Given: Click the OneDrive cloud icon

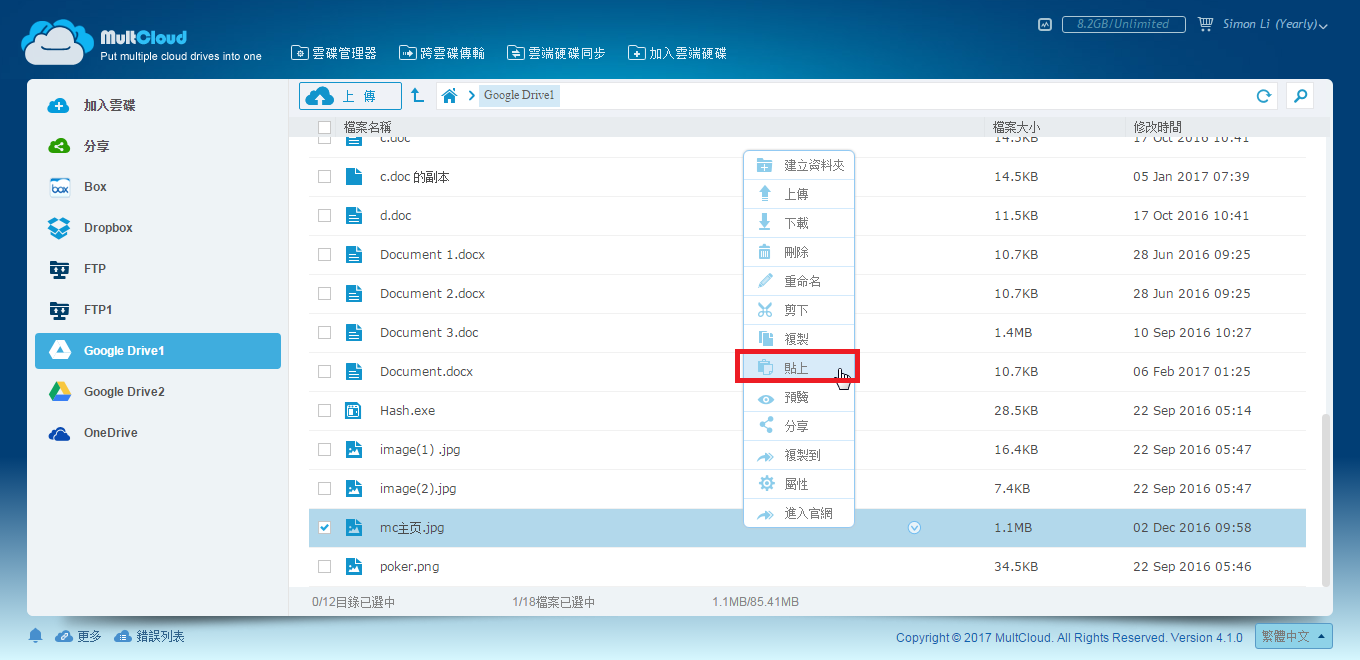Looking at the screenshot, I should 59,433.
